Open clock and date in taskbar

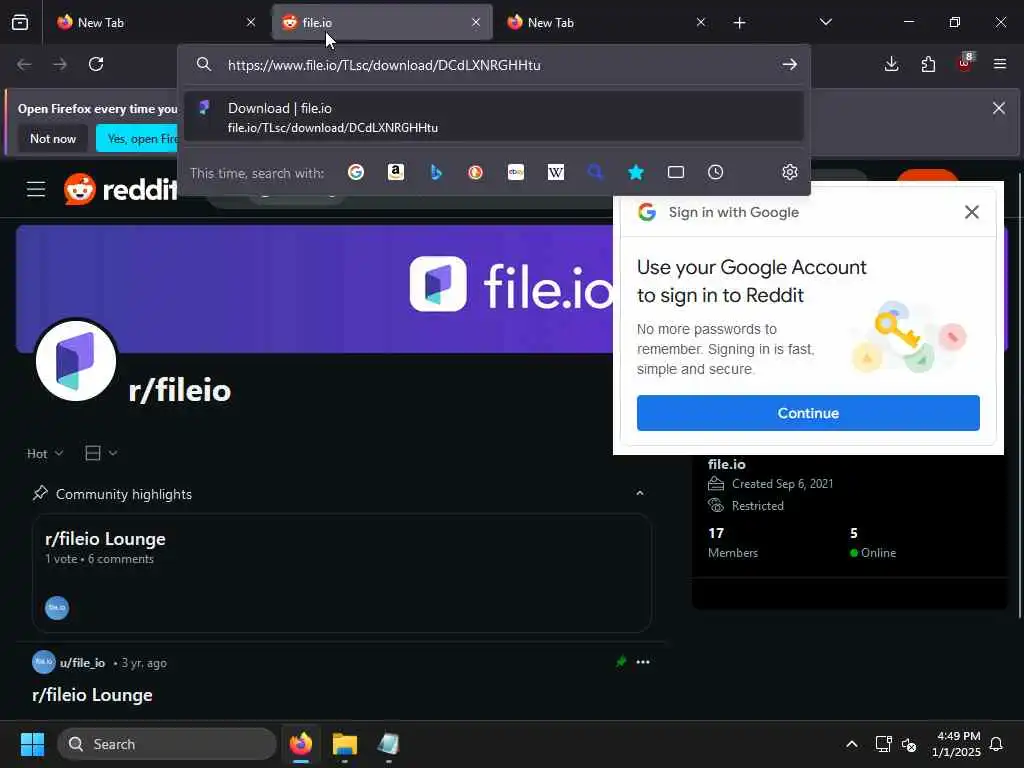(956, 744)
